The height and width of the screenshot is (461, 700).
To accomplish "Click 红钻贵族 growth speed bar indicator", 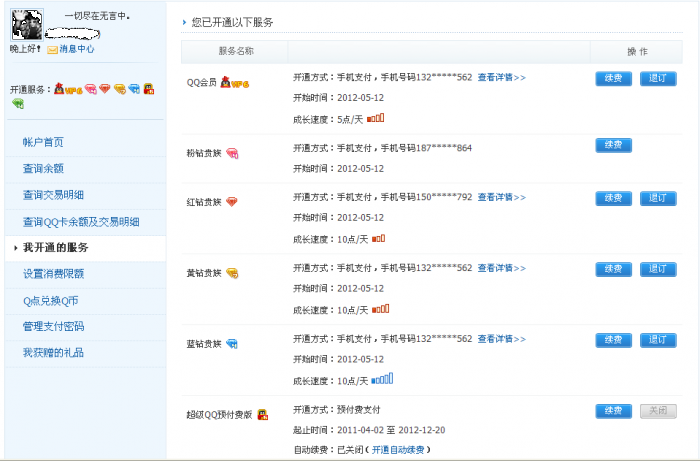I will [x=378, y=239].
